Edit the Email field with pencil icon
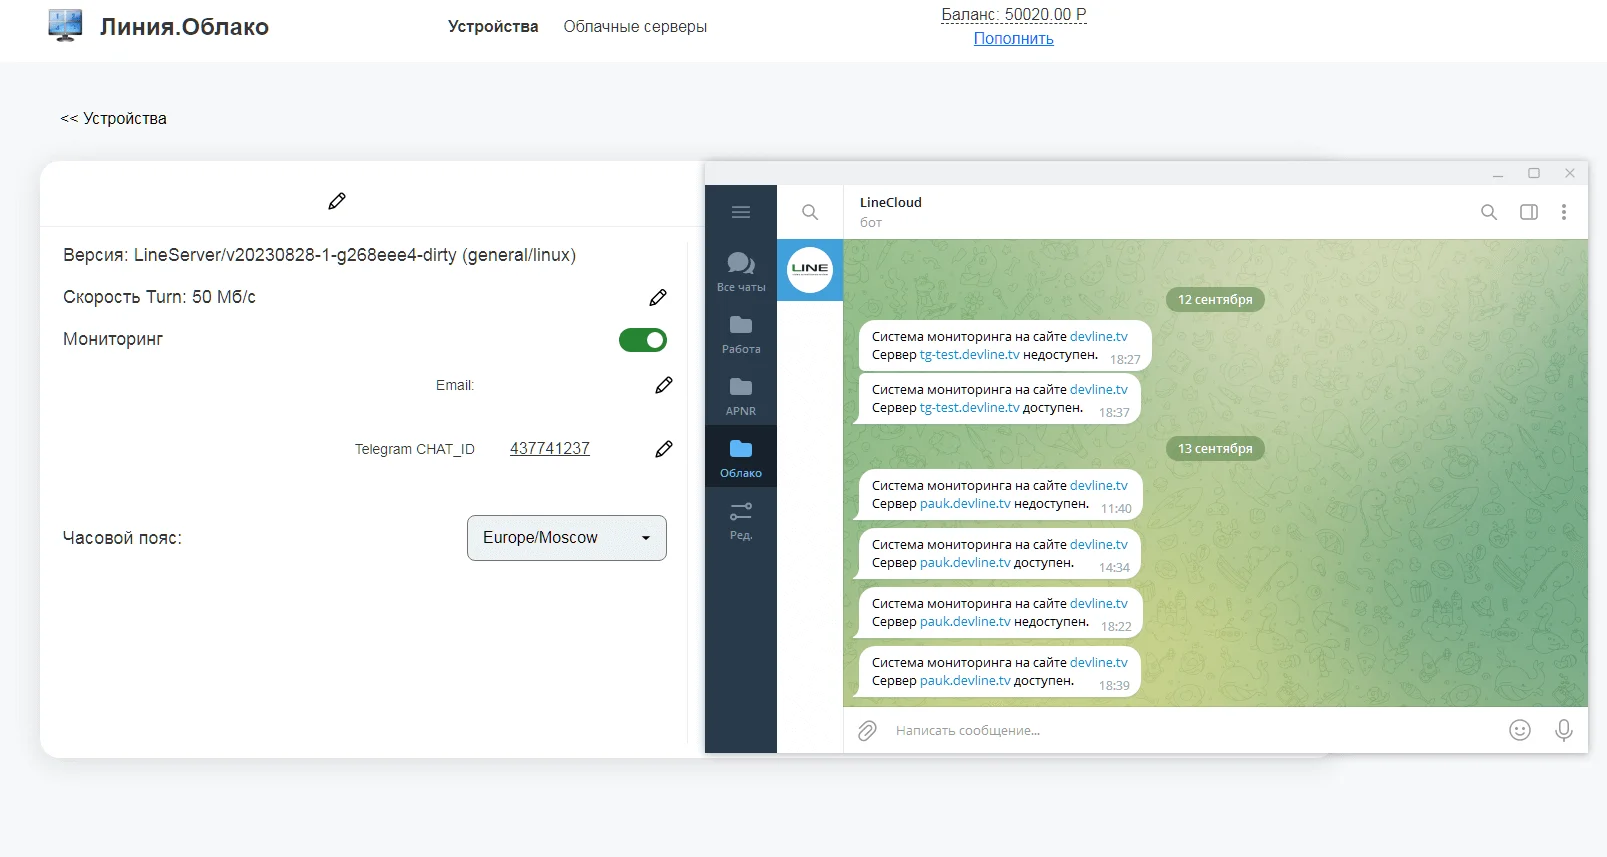This screenshot has width=1607, height=857. (x=663, y=385)
